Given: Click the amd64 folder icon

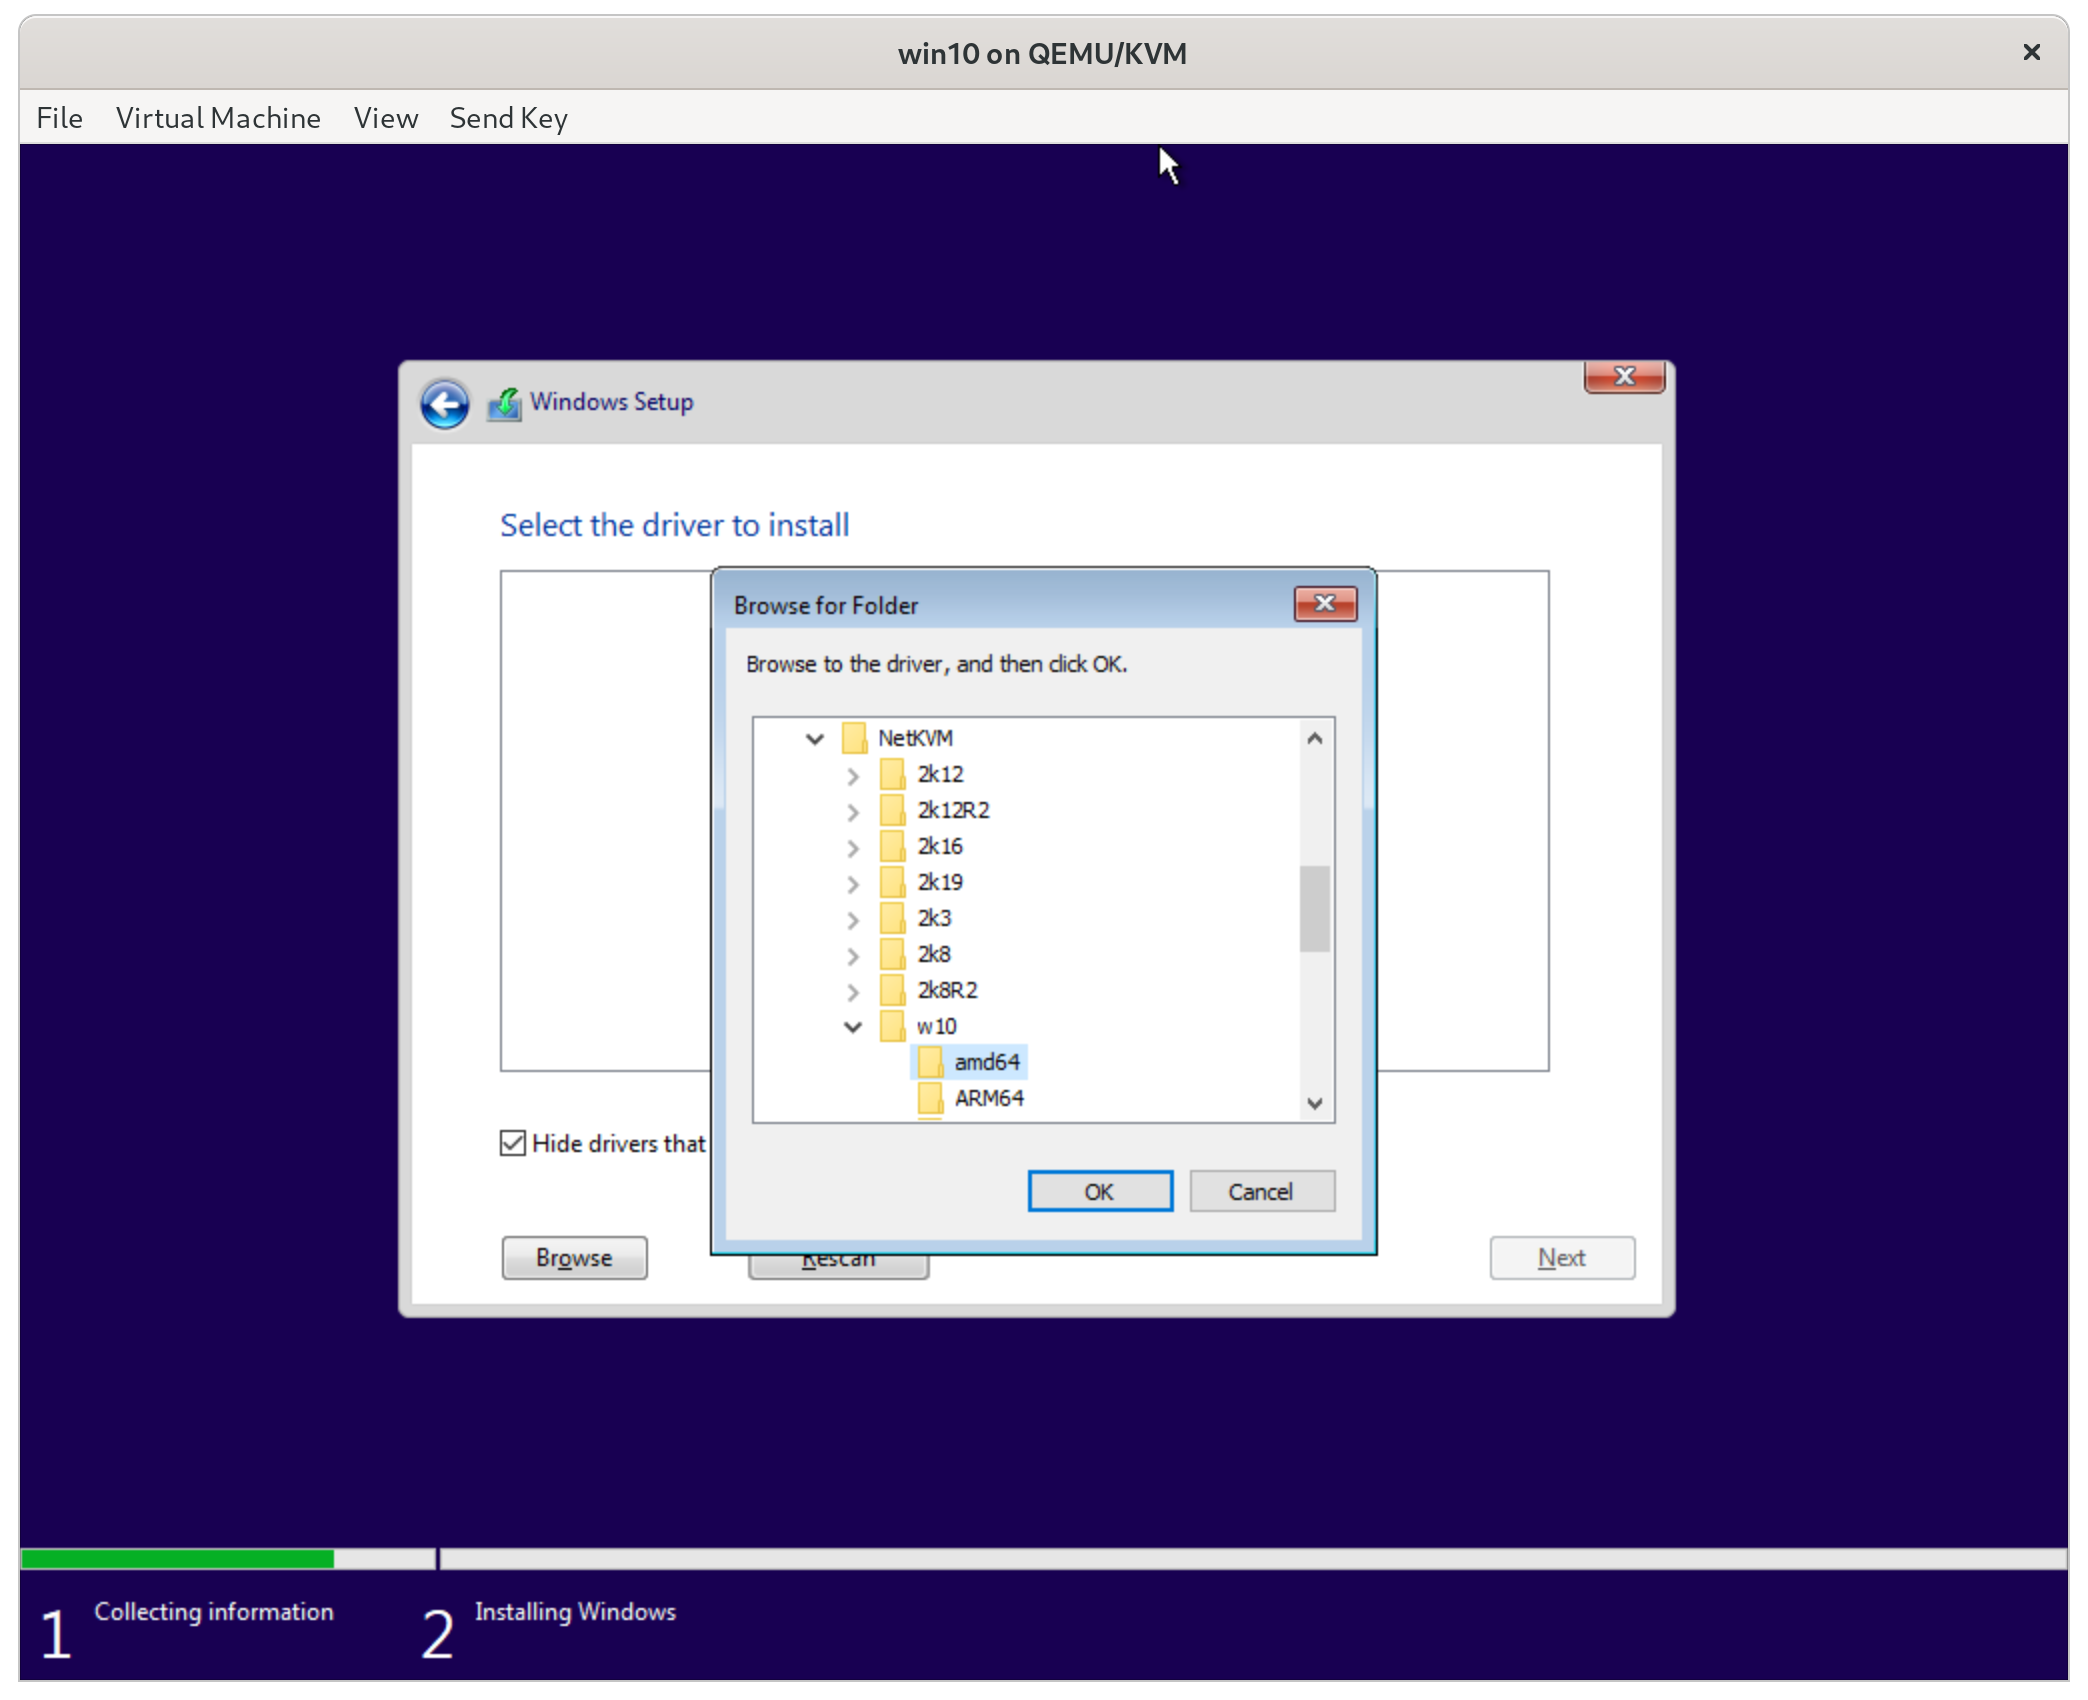Looking at the screenshot, I should pyautogui.click(x=930, y=1062).
